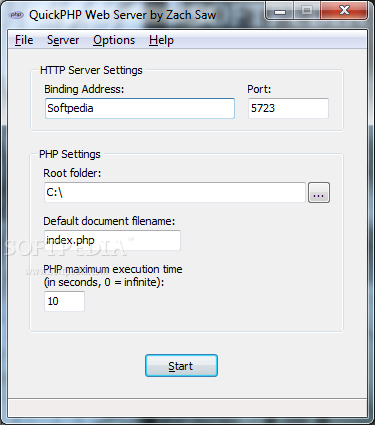
Task: Click the Root folder label text
Action: [x=72, y=173]
